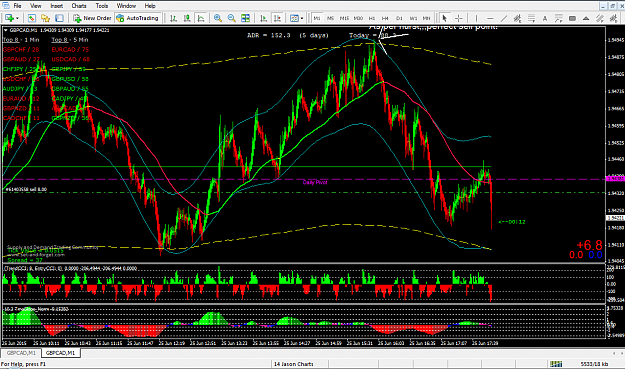Select the W1 timeframe
The width and height of the screenshot is (625, 369).
pos(413,18)
